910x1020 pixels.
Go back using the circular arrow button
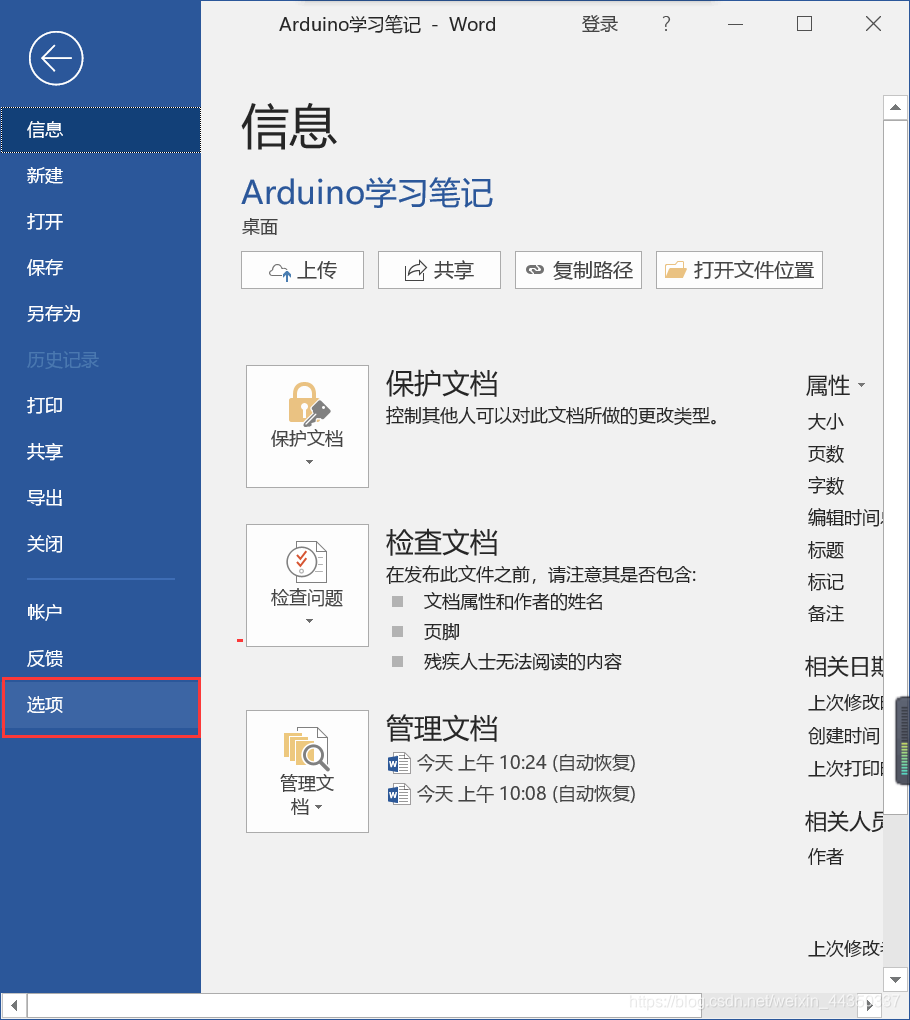pos(56,58)
